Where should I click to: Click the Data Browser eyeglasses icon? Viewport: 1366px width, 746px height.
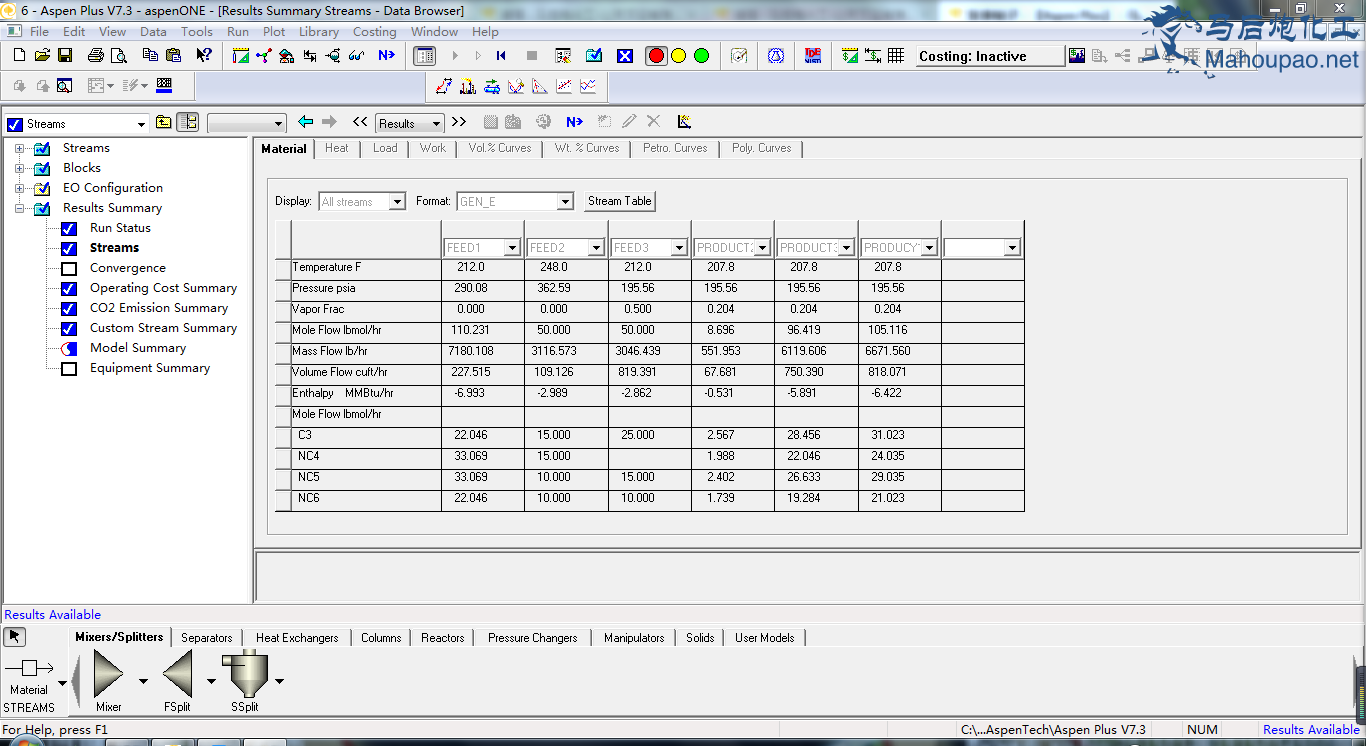(x=356, y=56)
